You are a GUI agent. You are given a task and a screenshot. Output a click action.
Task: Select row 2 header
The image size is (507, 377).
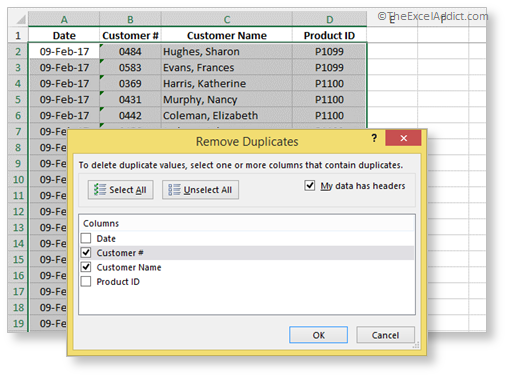(x=18, y=51)
